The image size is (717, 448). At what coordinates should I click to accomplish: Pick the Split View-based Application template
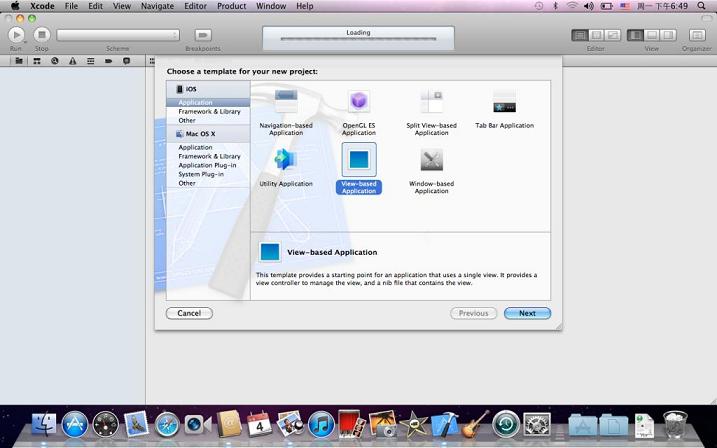pos(431,101)
